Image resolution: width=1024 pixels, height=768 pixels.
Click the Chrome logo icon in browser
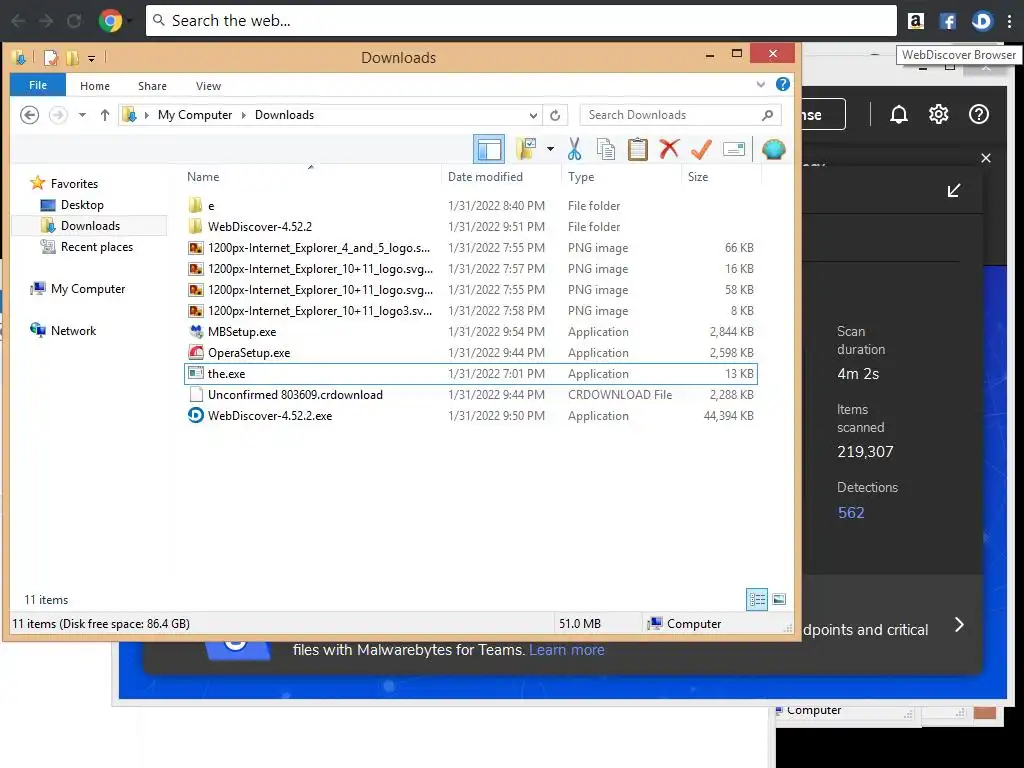[x=110, y=21]
